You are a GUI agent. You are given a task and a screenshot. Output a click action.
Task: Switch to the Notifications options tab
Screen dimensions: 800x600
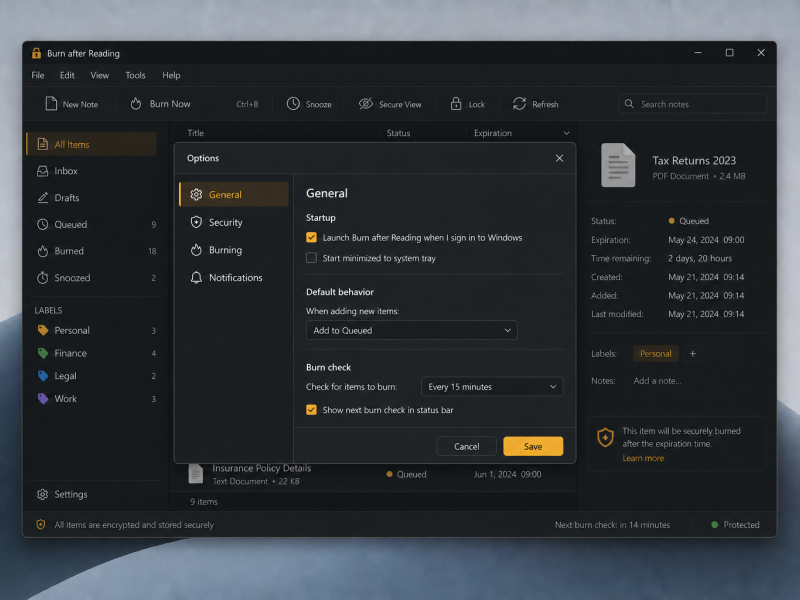[x=234, y=278]
